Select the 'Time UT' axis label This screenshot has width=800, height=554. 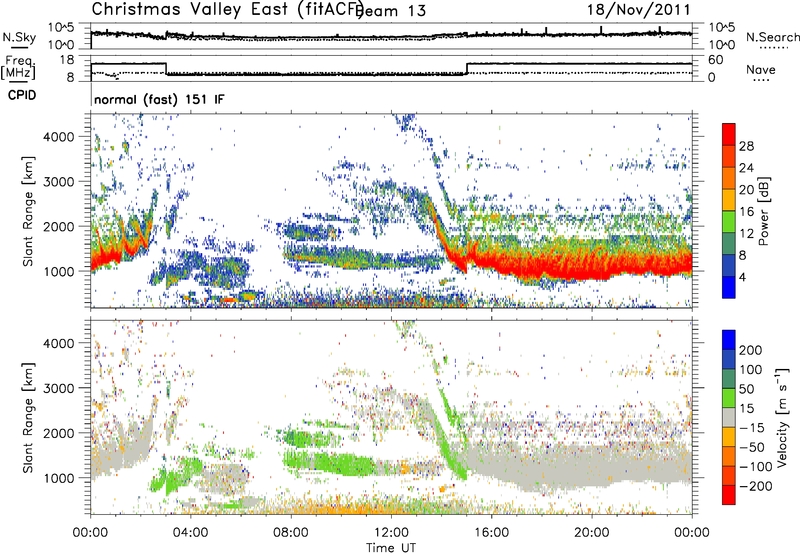[x=391, y=548]
